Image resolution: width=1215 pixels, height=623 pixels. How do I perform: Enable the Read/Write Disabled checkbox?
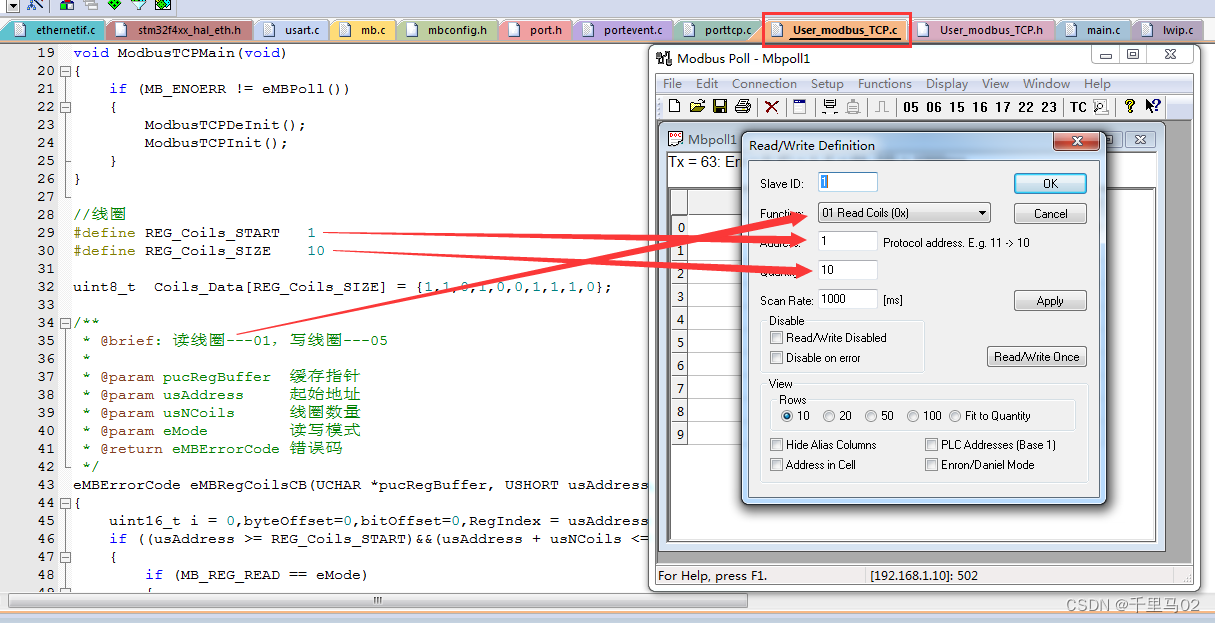pyautogui.click(x=776, y=337)
